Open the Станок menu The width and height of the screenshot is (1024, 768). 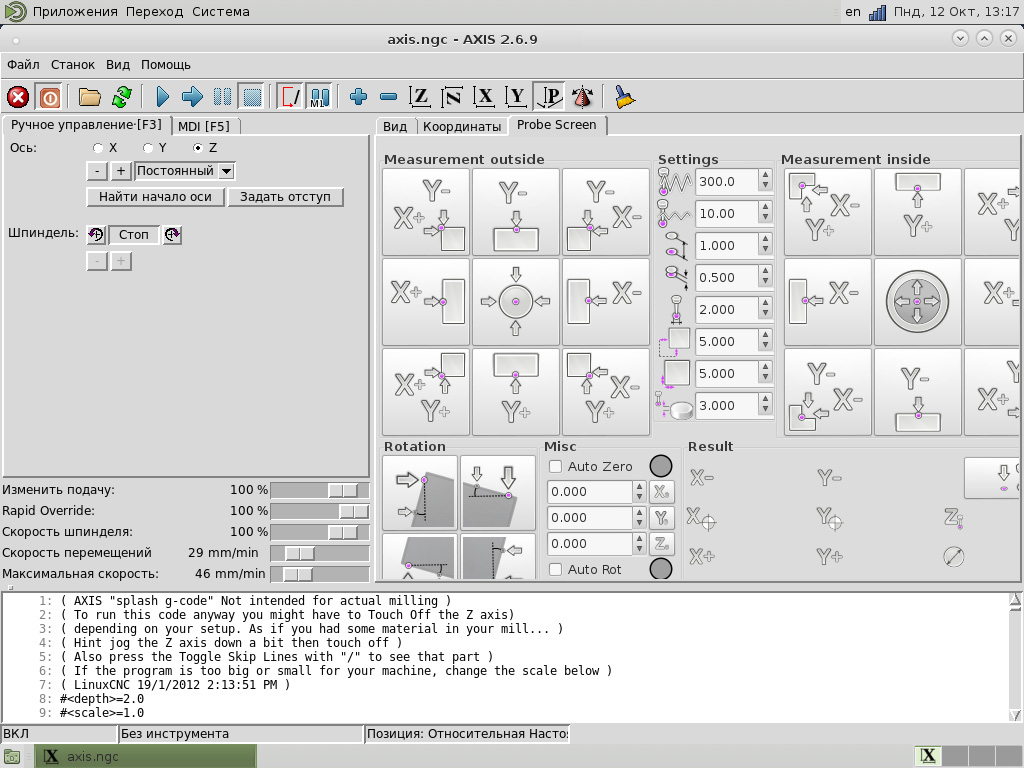coord(73,65)
